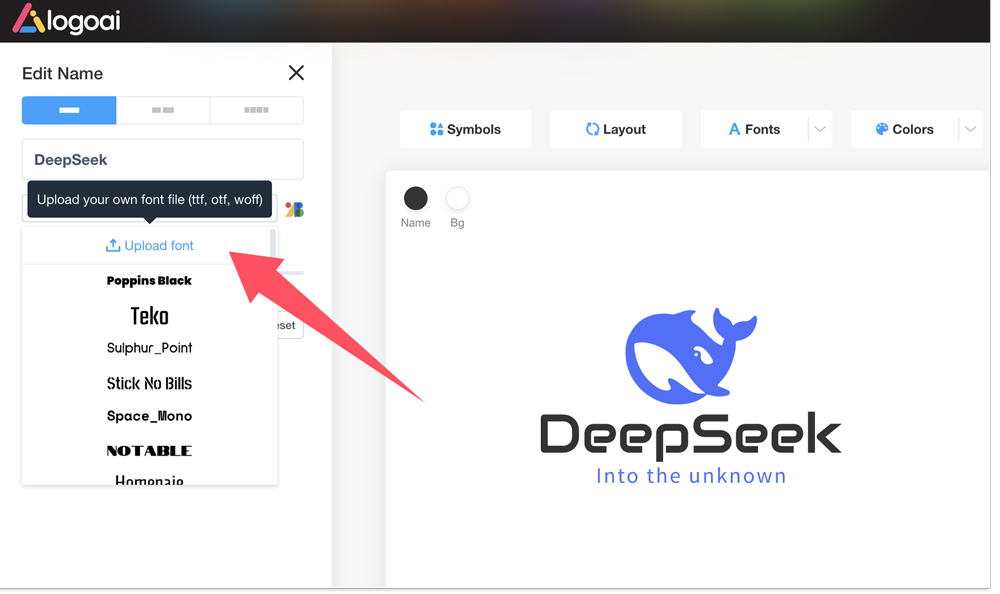The width and height of the screenshot is (1000, 594).
Task: Expand the Colors dropdown arrow
Action: click(970, 129)
